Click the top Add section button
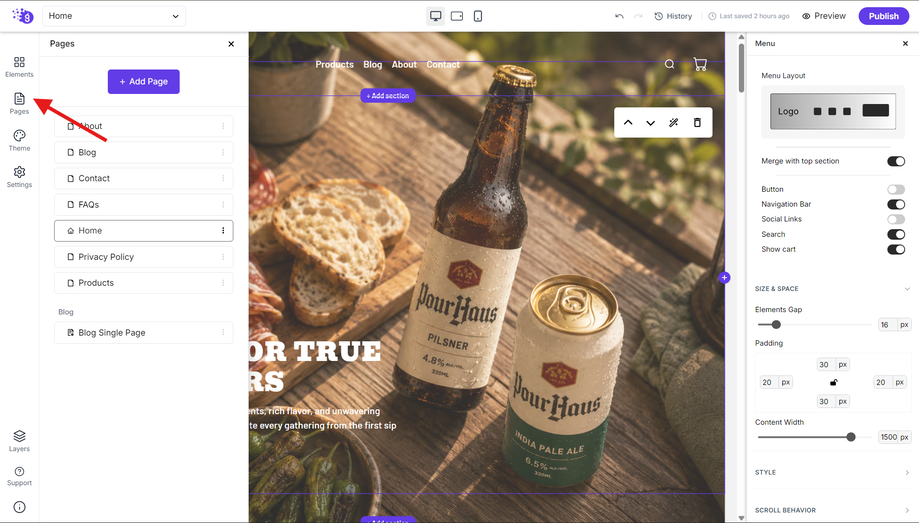The image size is (919, 523). pyautogui.click(x=387, y=96)
